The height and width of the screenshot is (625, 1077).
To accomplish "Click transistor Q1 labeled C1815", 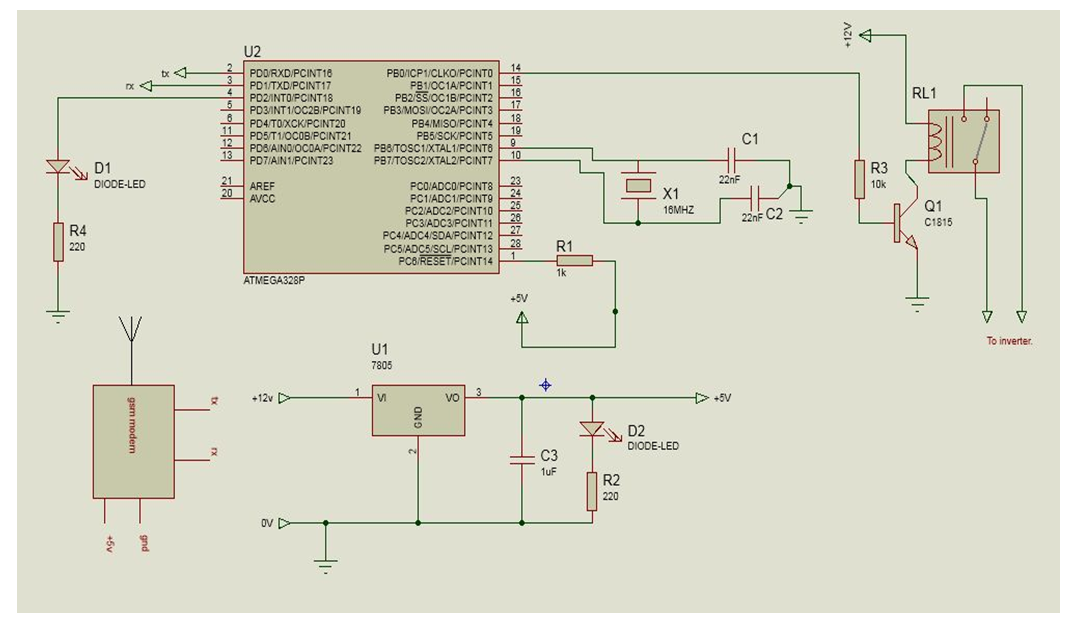I will coord(905,225).
